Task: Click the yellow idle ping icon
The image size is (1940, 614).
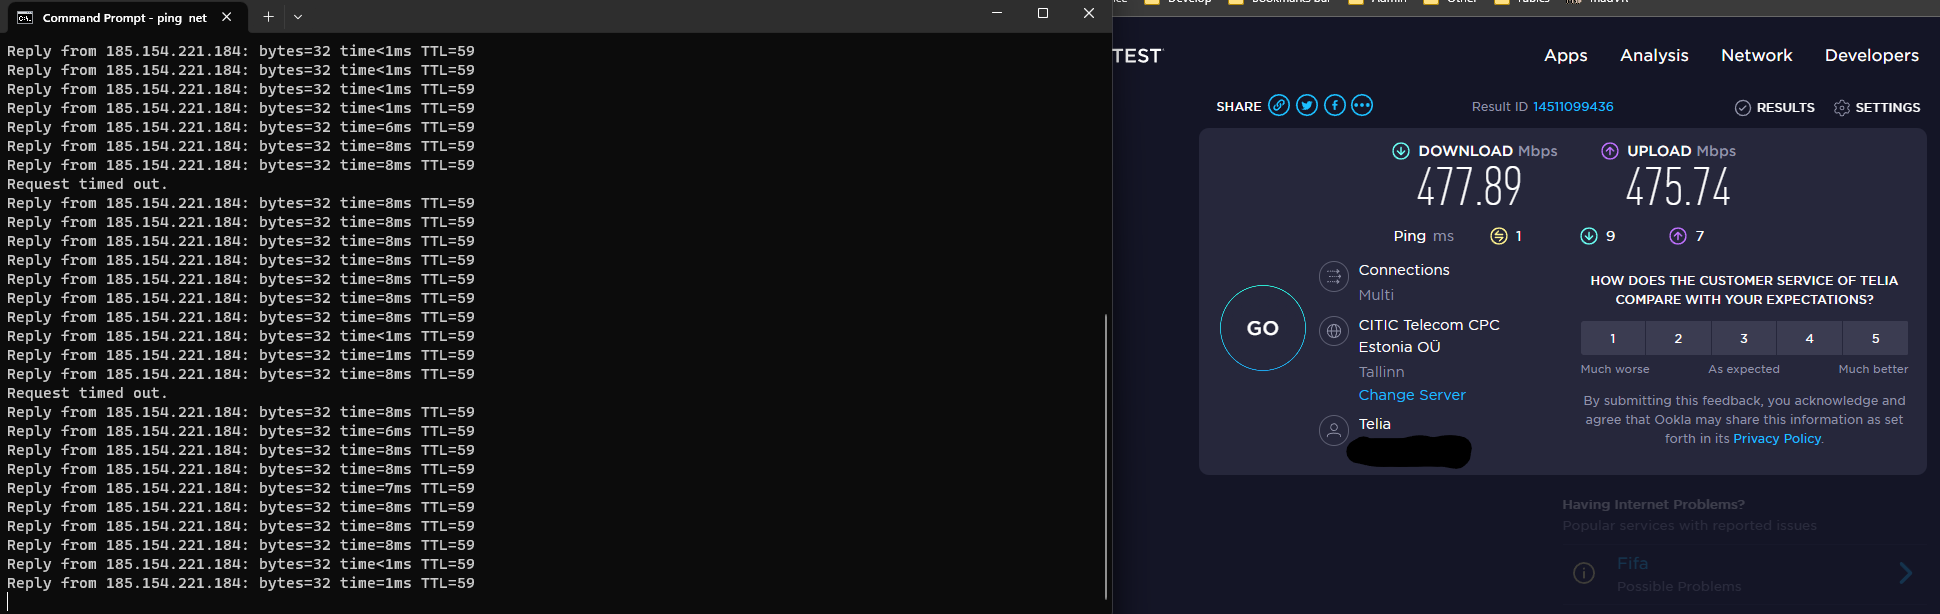Action: pyautogui.click(x=1499, y=236)
